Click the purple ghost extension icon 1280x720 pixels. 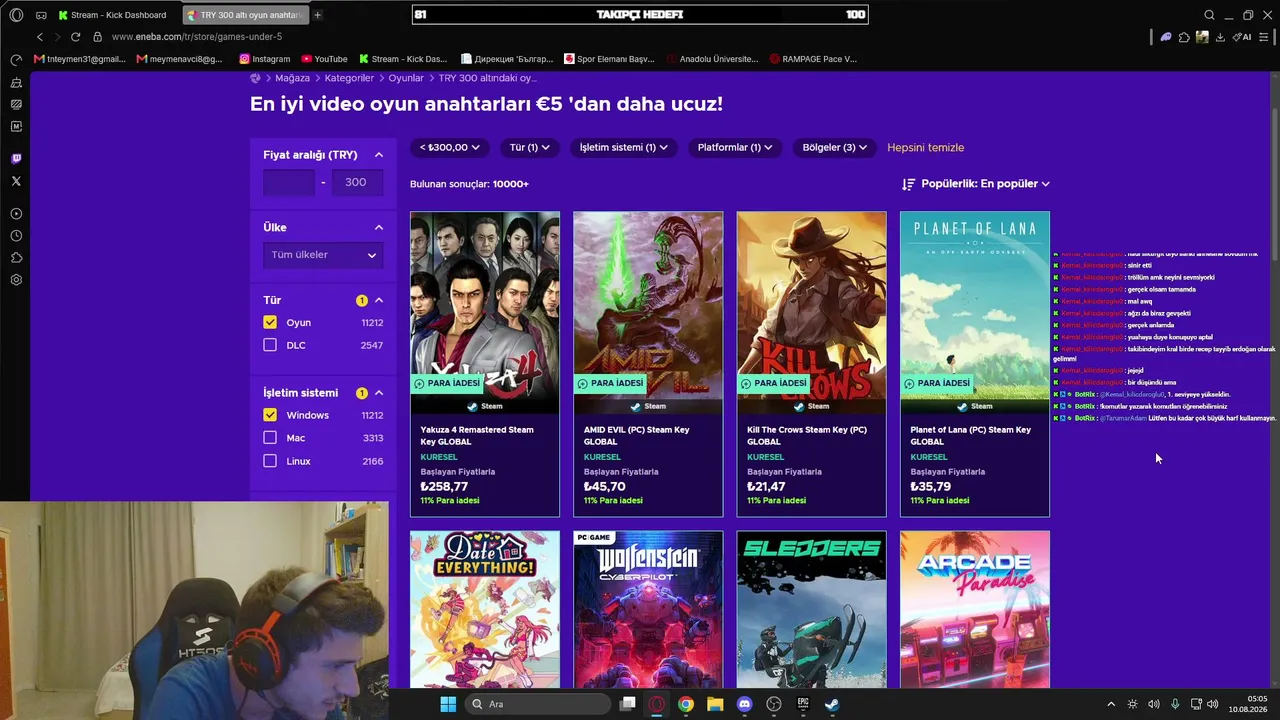1166,37
